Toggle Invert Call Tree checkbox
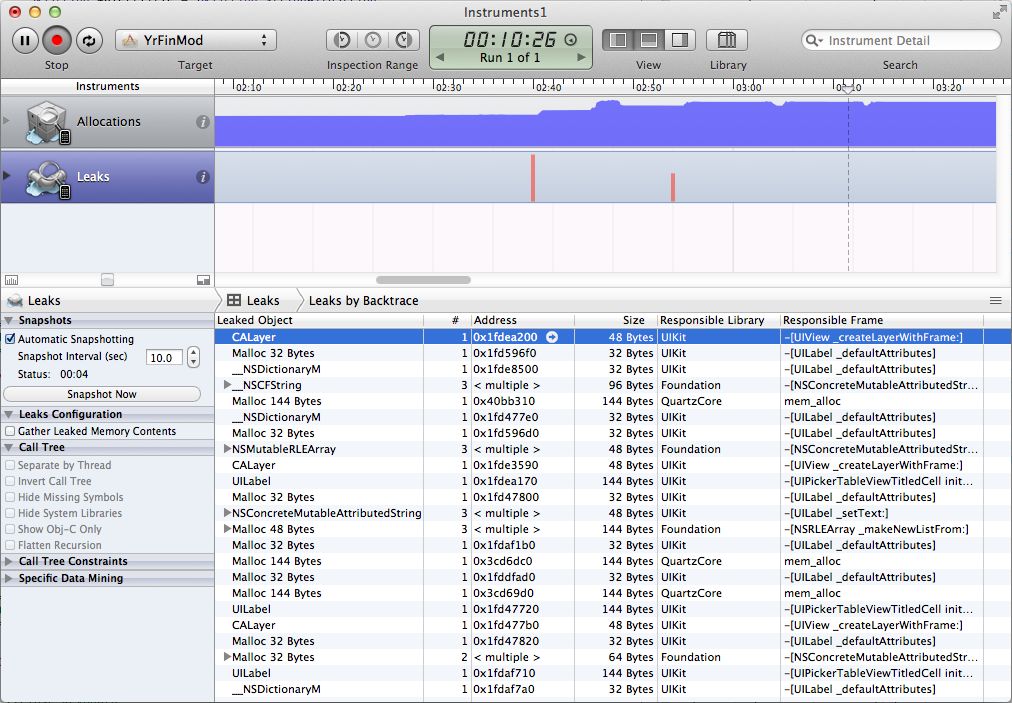Screen dimensions: 1012x703 coord(10,482)
